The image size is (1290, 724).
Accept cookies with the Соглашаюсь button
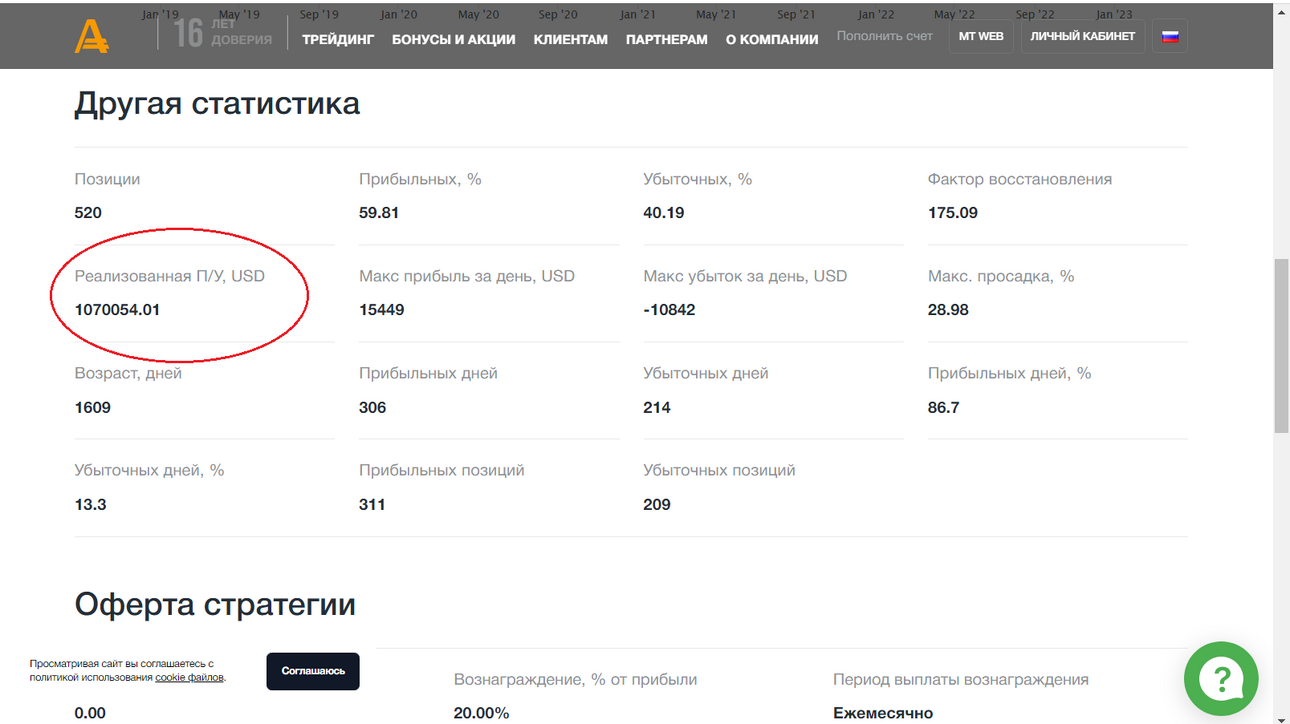(313, 671)
